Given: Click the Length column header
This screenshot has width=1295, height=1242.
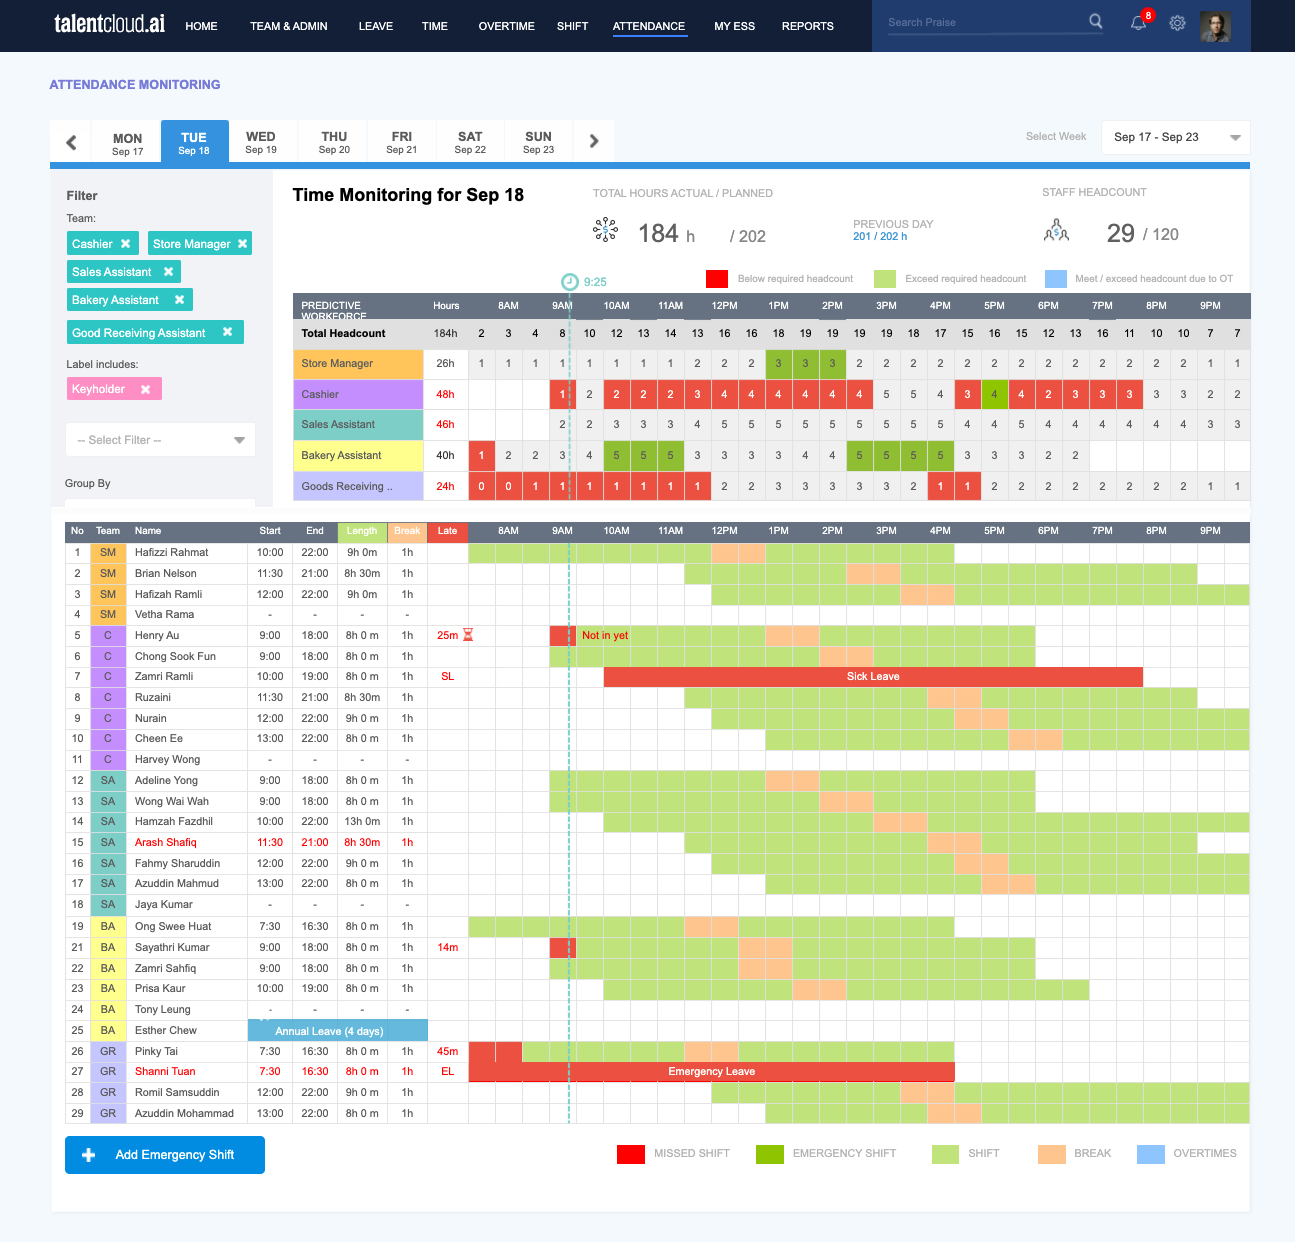Looking at the screenshot, I should pos(362,531).
